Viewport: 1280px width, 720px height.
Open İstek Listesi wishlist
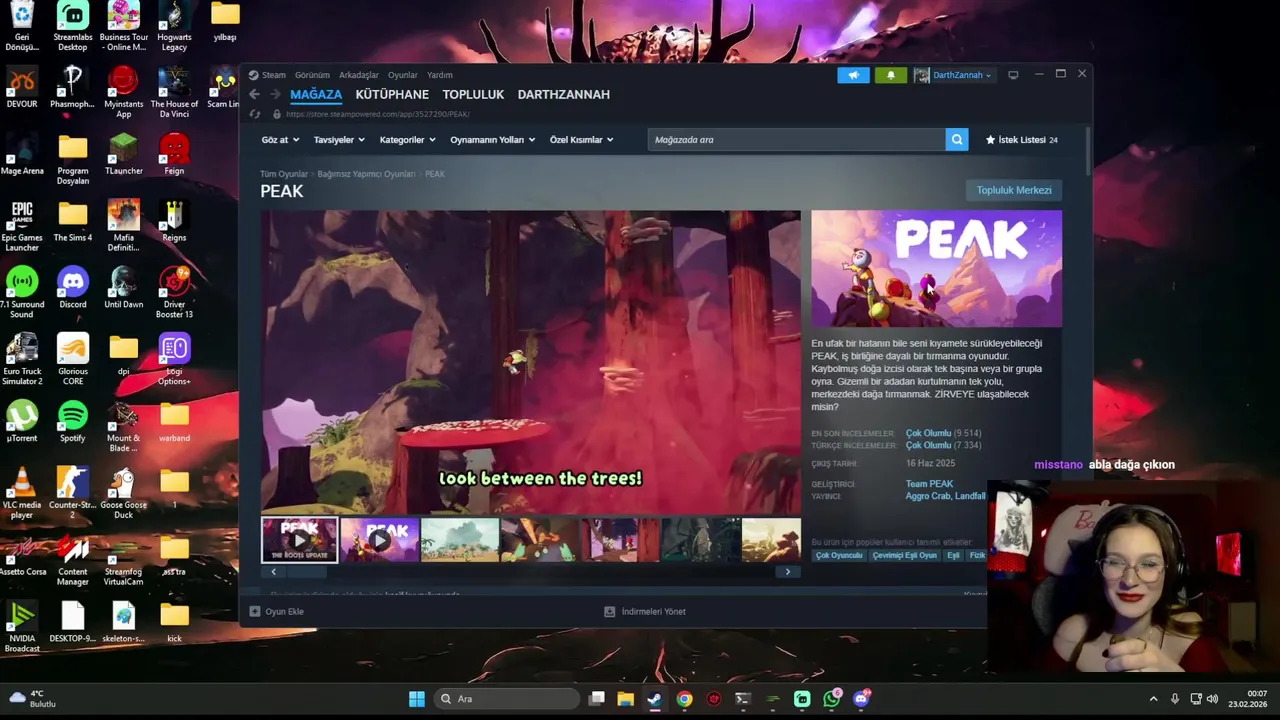pos(1022,140)
